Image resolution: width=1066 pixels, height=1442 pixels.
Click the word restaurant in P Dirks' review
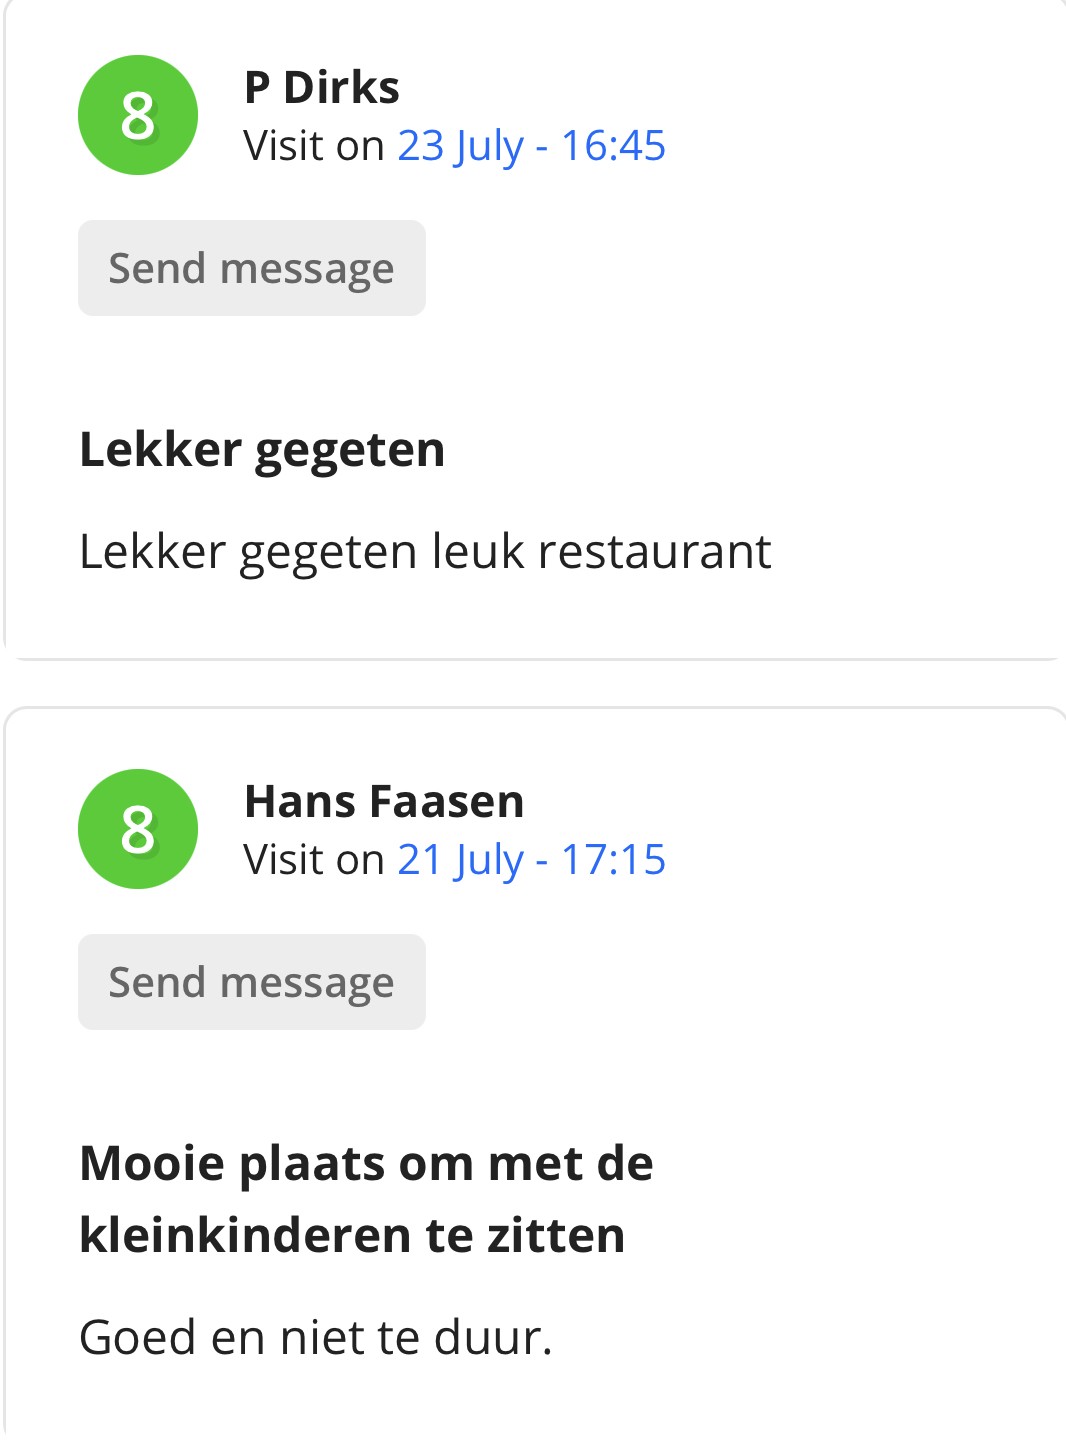(x=654, y=552)
